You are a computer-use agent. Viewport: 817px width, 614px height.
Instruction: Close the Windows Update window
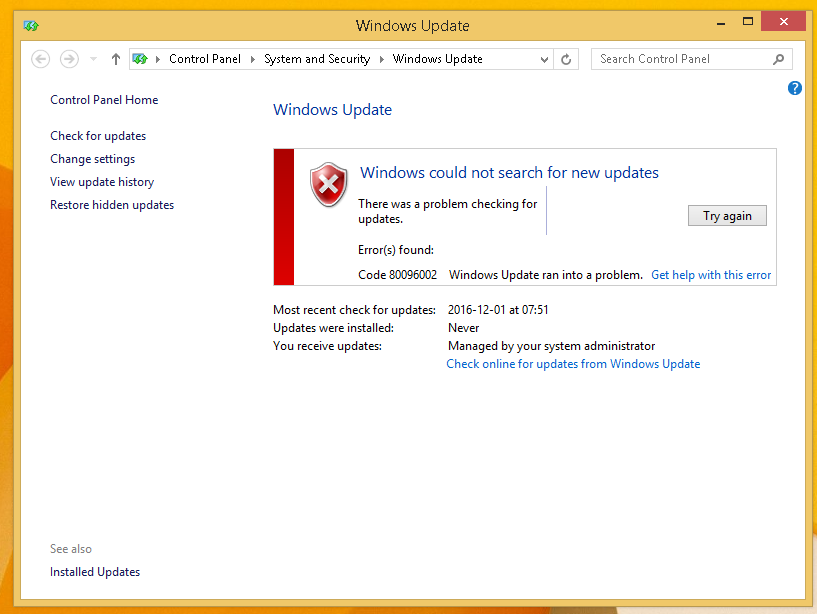point(783,22)
